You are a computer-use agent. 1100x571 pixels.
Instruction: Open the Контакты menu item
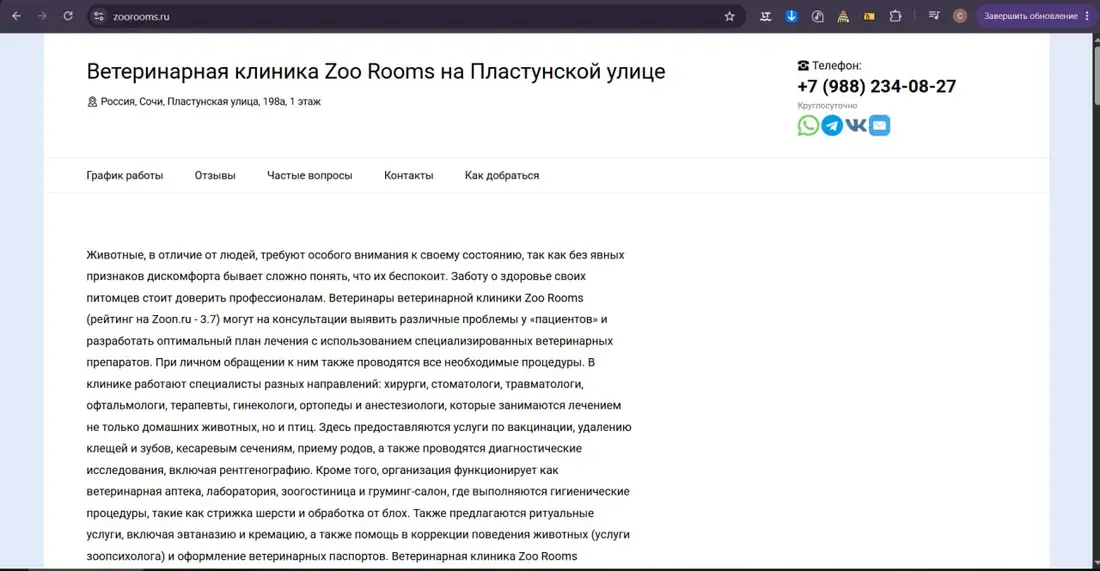[408, 175]
